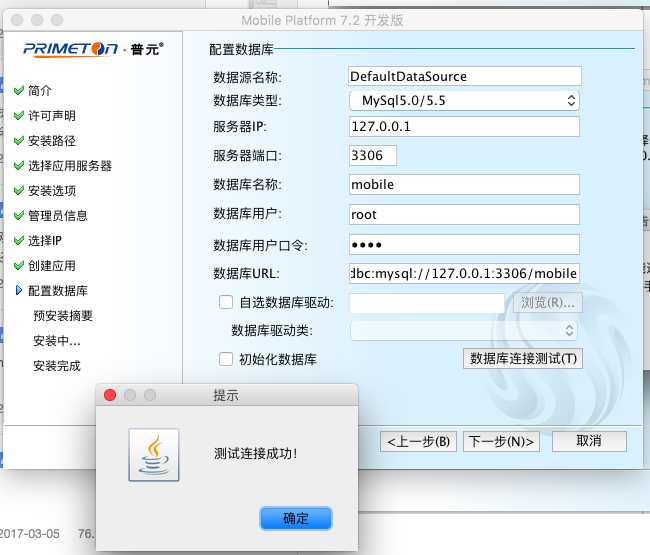This screenshot has height=555, width=650.
Task: Select the 选择IP step
Action: 45,240
